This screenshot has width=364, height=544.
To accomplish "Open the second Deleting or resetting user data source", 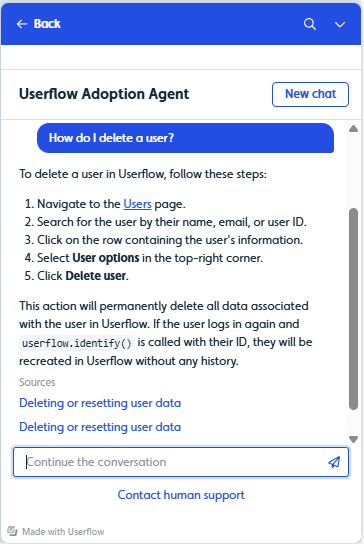I will coord(100,427).
